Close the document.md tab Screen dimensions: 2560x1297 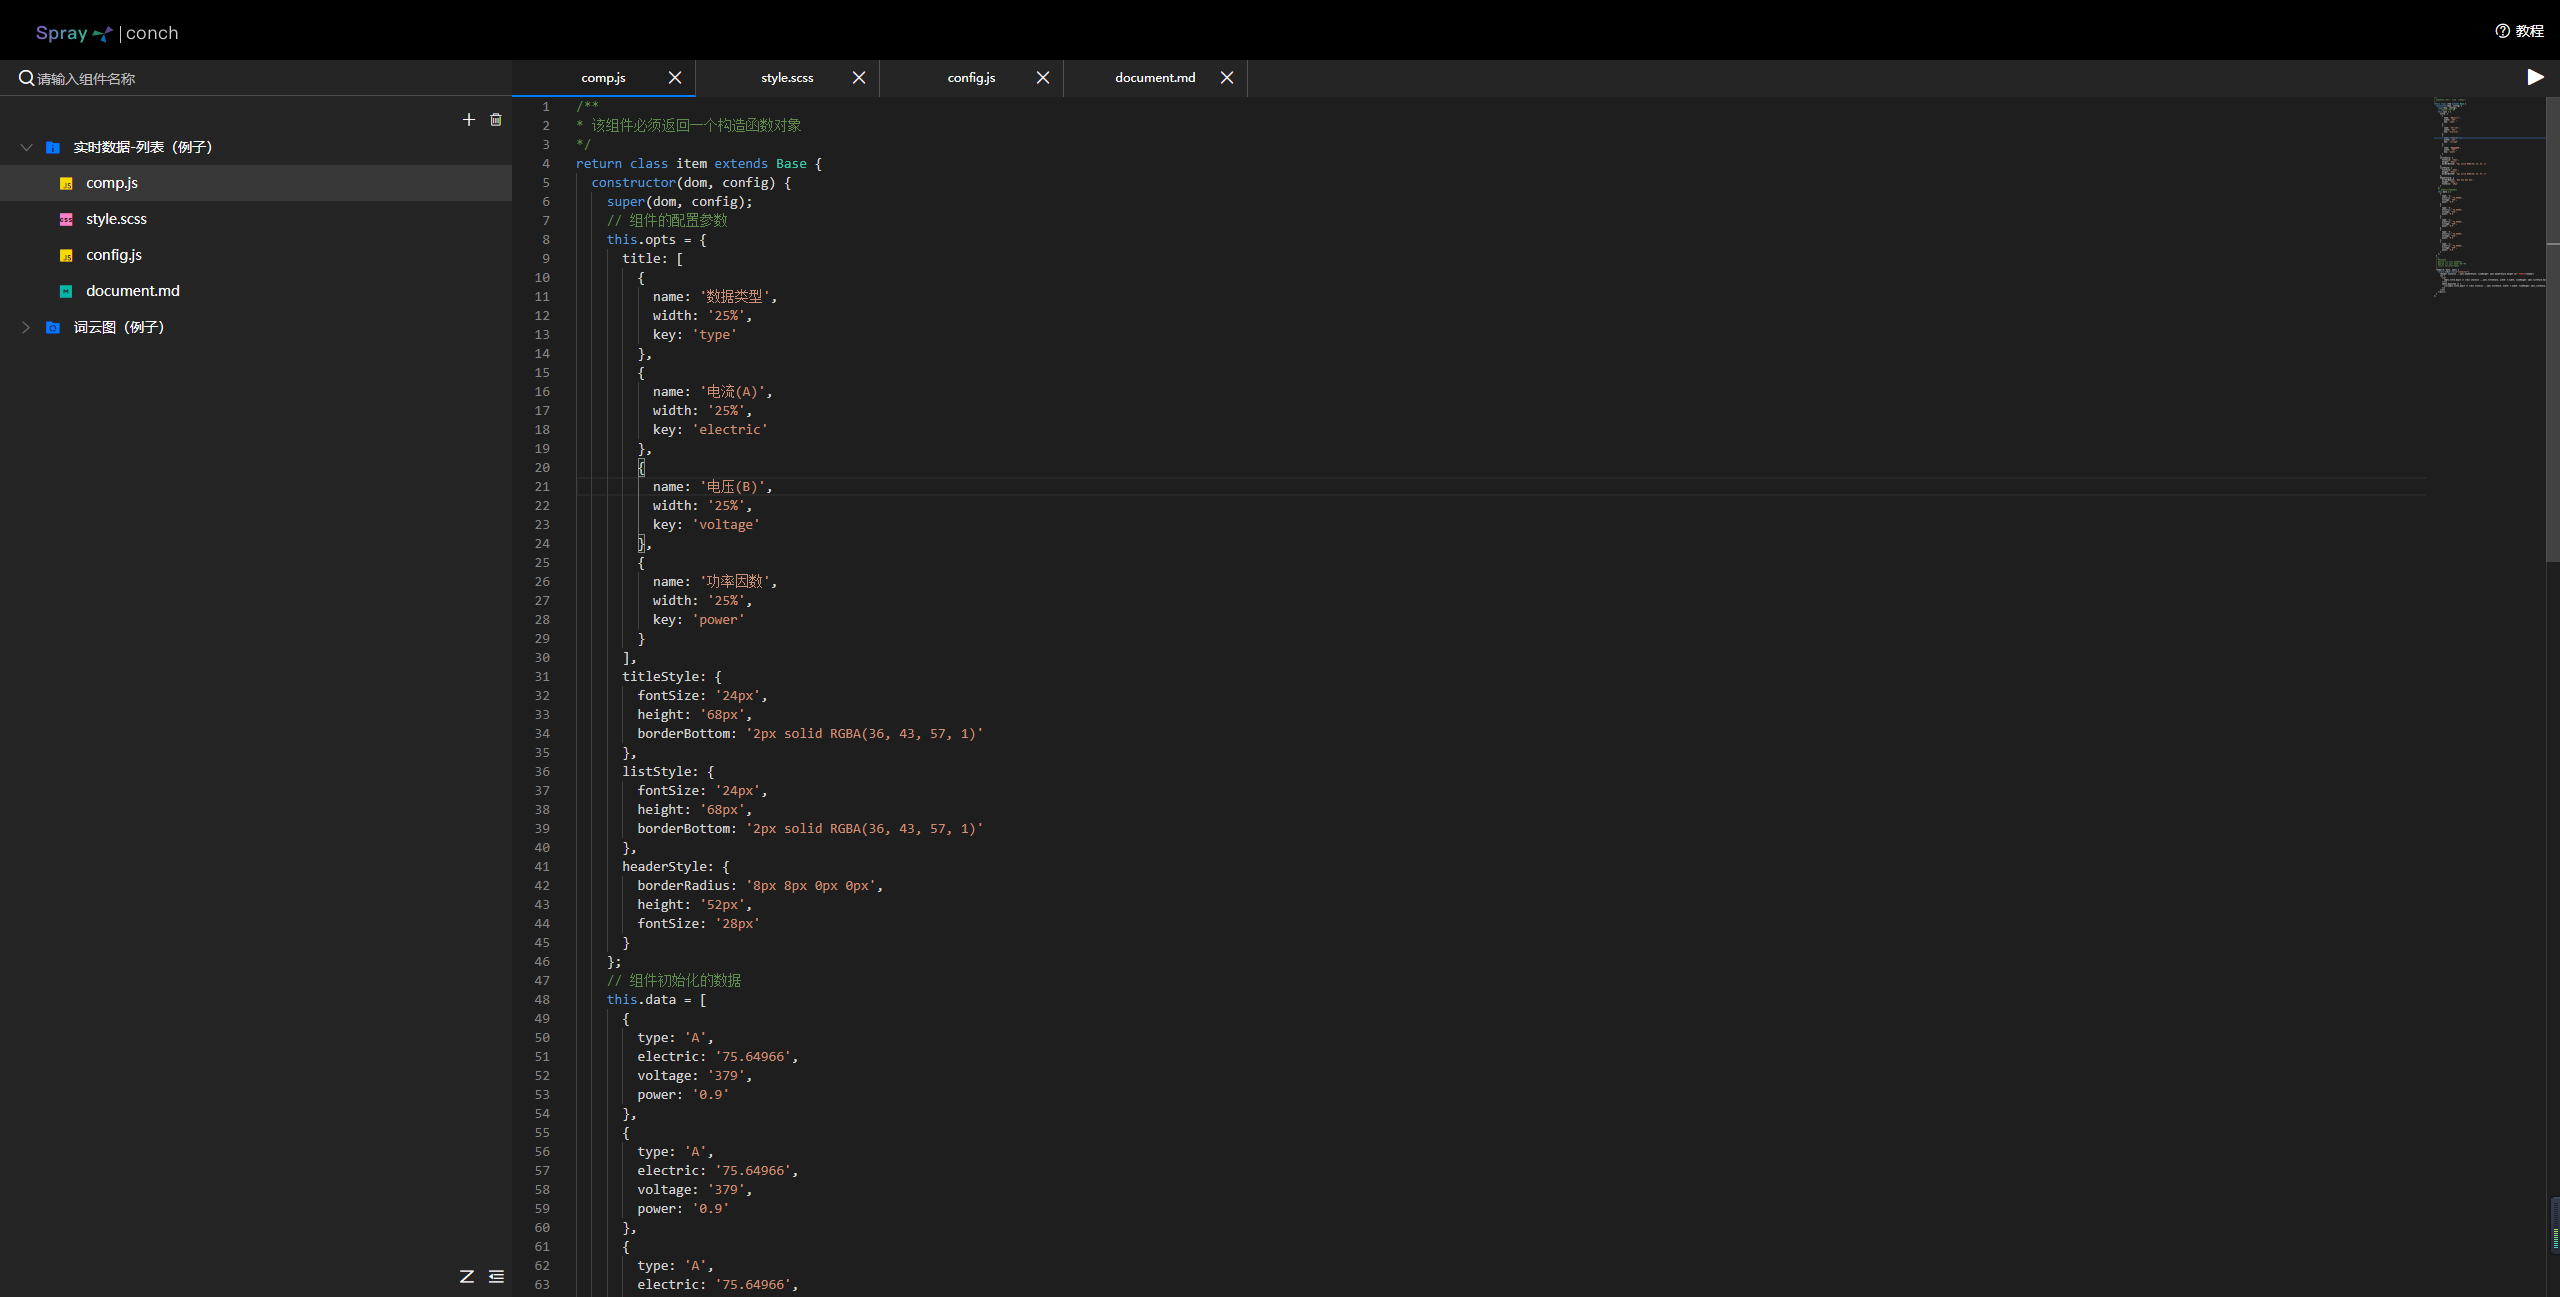click(1227, 78)
